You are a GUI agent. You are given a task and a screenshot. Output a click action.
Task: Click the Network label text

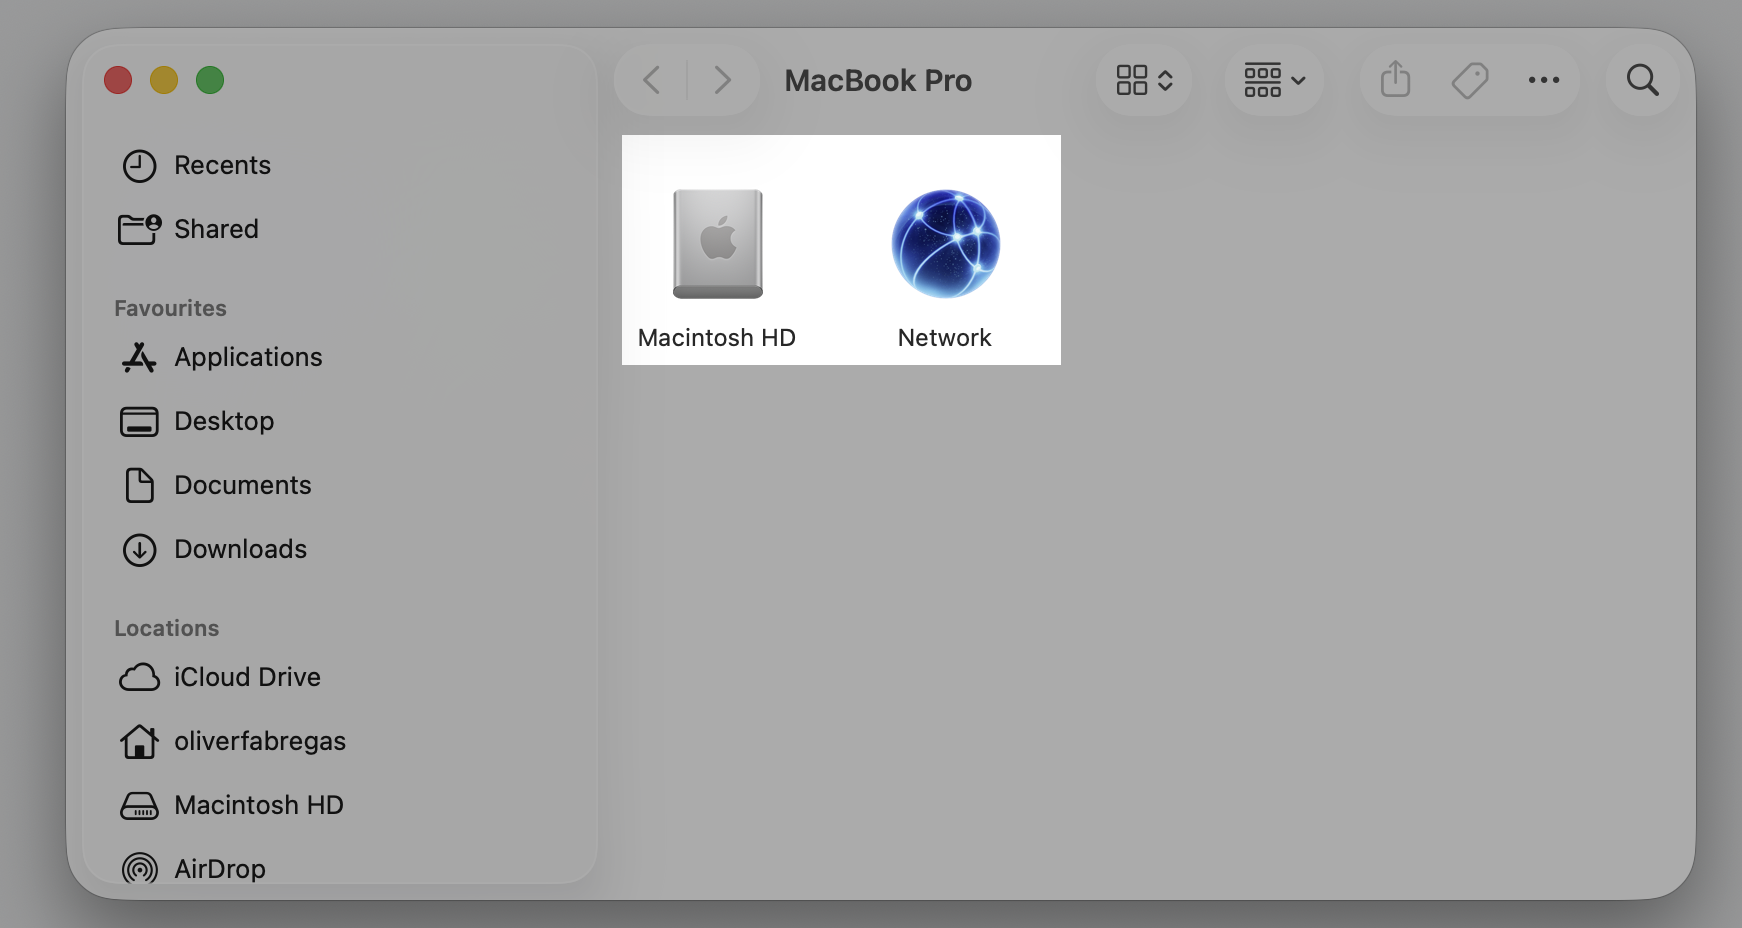944,338
